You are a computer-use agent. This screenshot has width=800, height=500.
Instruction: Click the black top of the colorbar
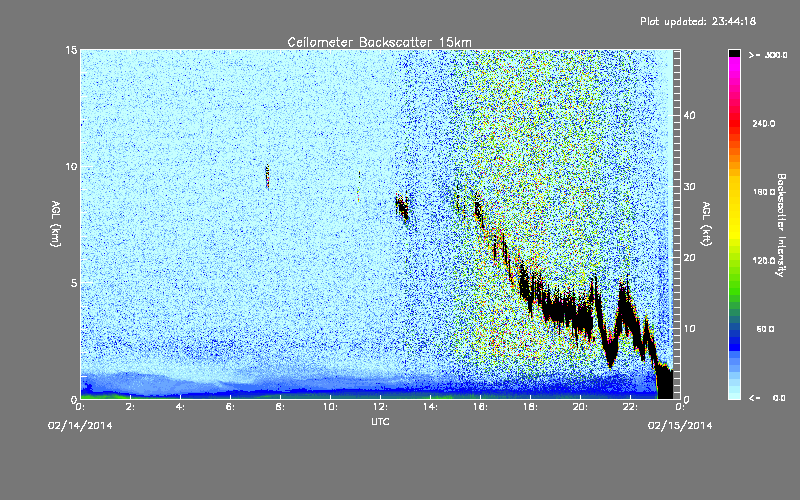coord(734,53)
